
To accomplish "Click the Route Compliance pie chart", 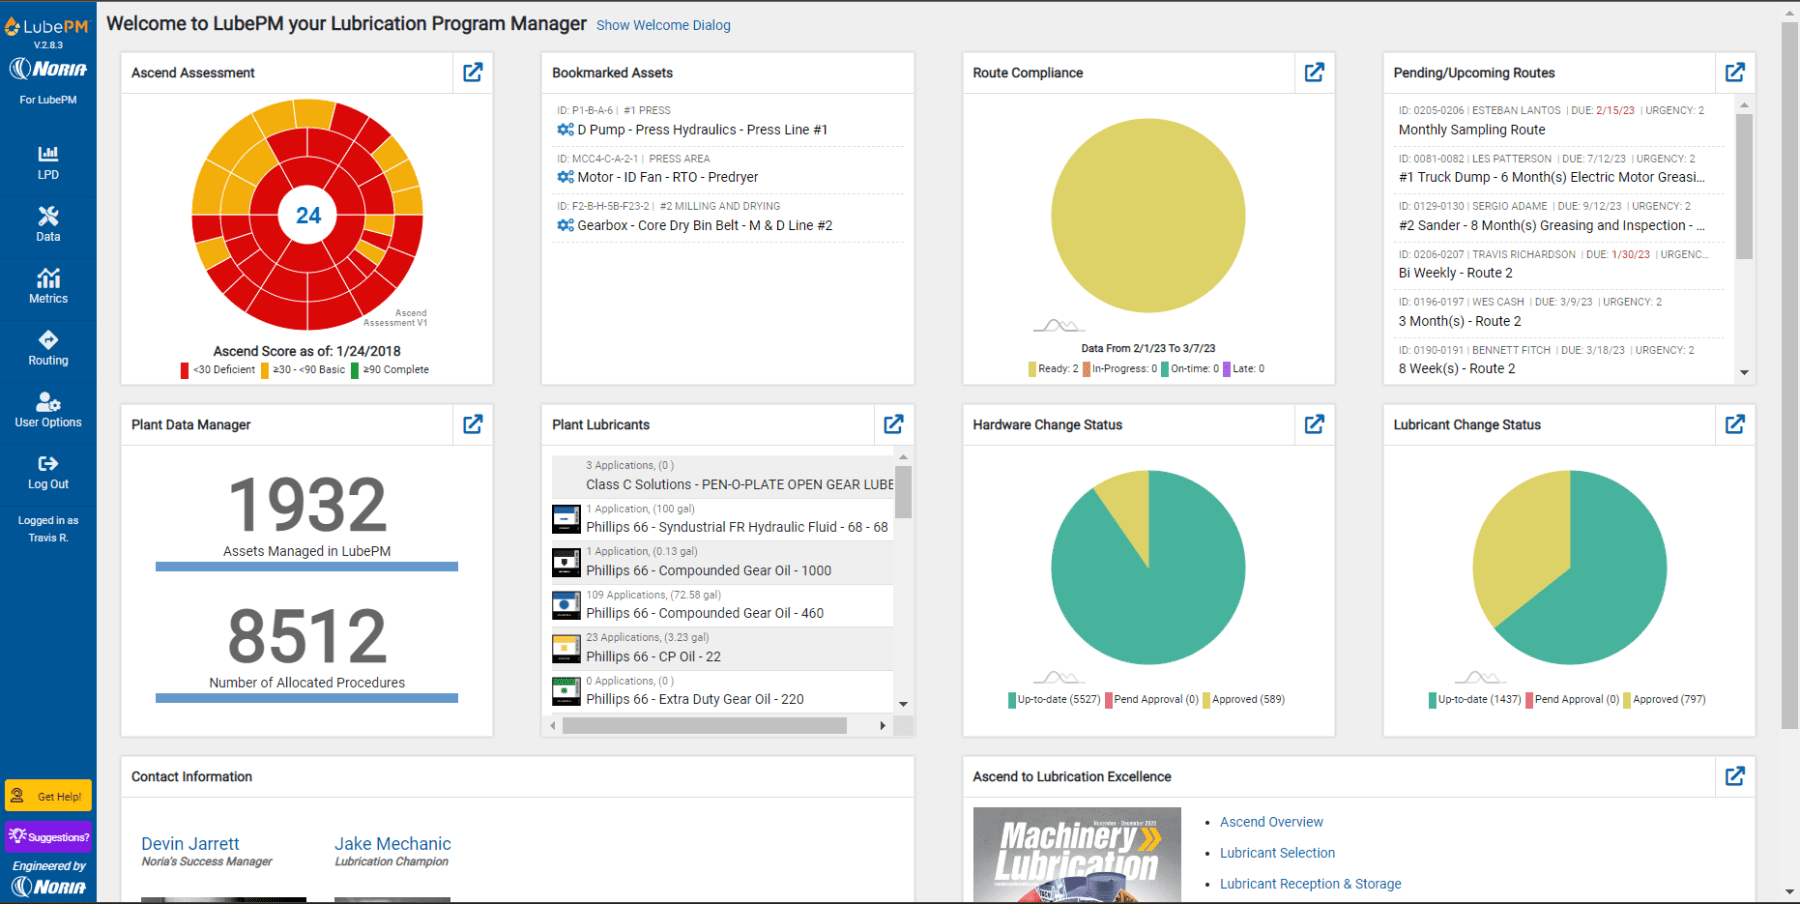I will pyautogui.click(x=1148, y=216).
